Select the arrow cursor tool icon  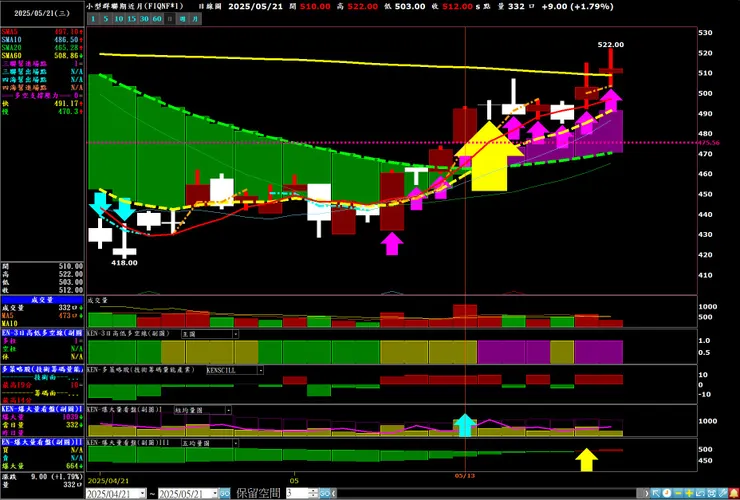(x=656, y=493)
